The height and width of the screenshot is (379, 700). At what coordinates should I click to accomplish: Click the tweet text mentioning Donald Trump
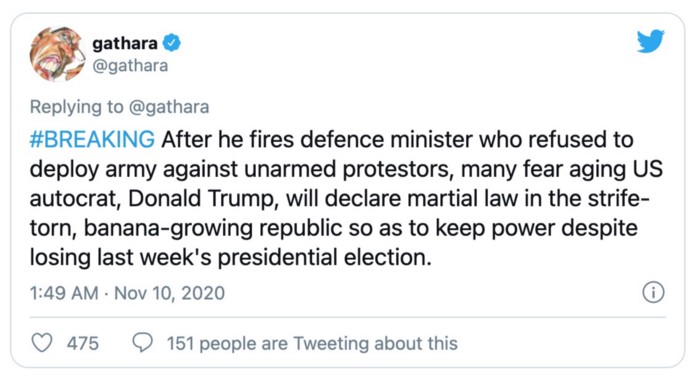tap(201, 199)
